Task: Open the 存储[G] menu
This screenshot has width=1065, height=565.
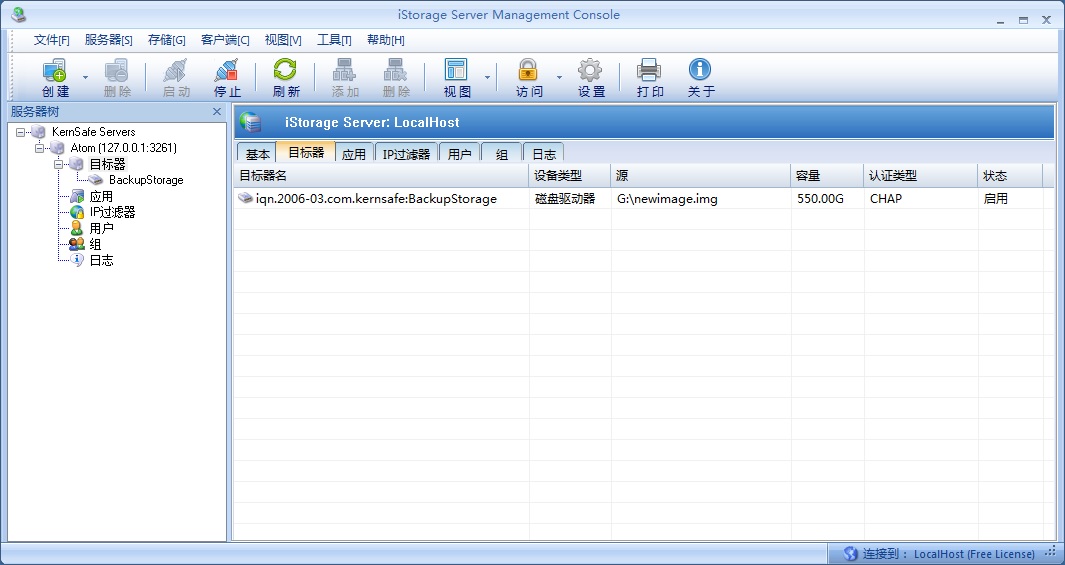Action: click(x=166, y=40)
